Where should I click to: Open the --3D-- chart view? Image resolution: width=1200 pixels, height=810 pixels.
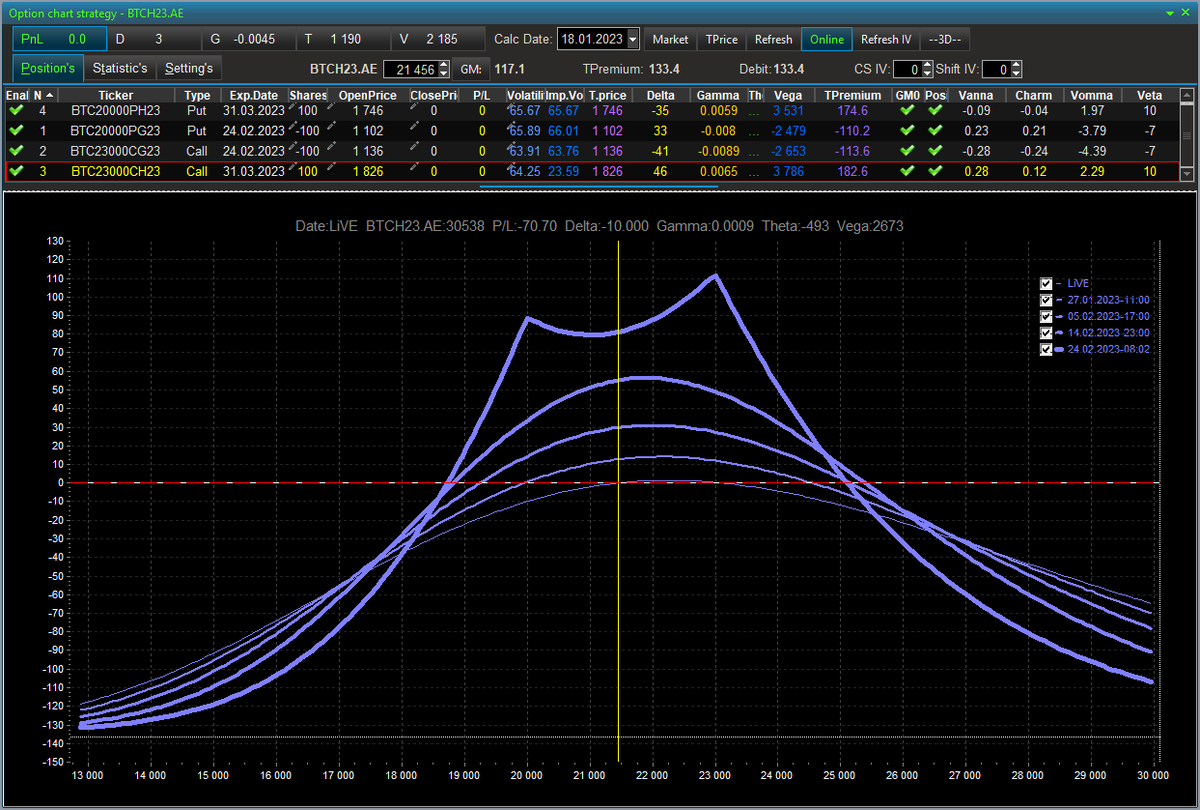(x=945, y=39)
